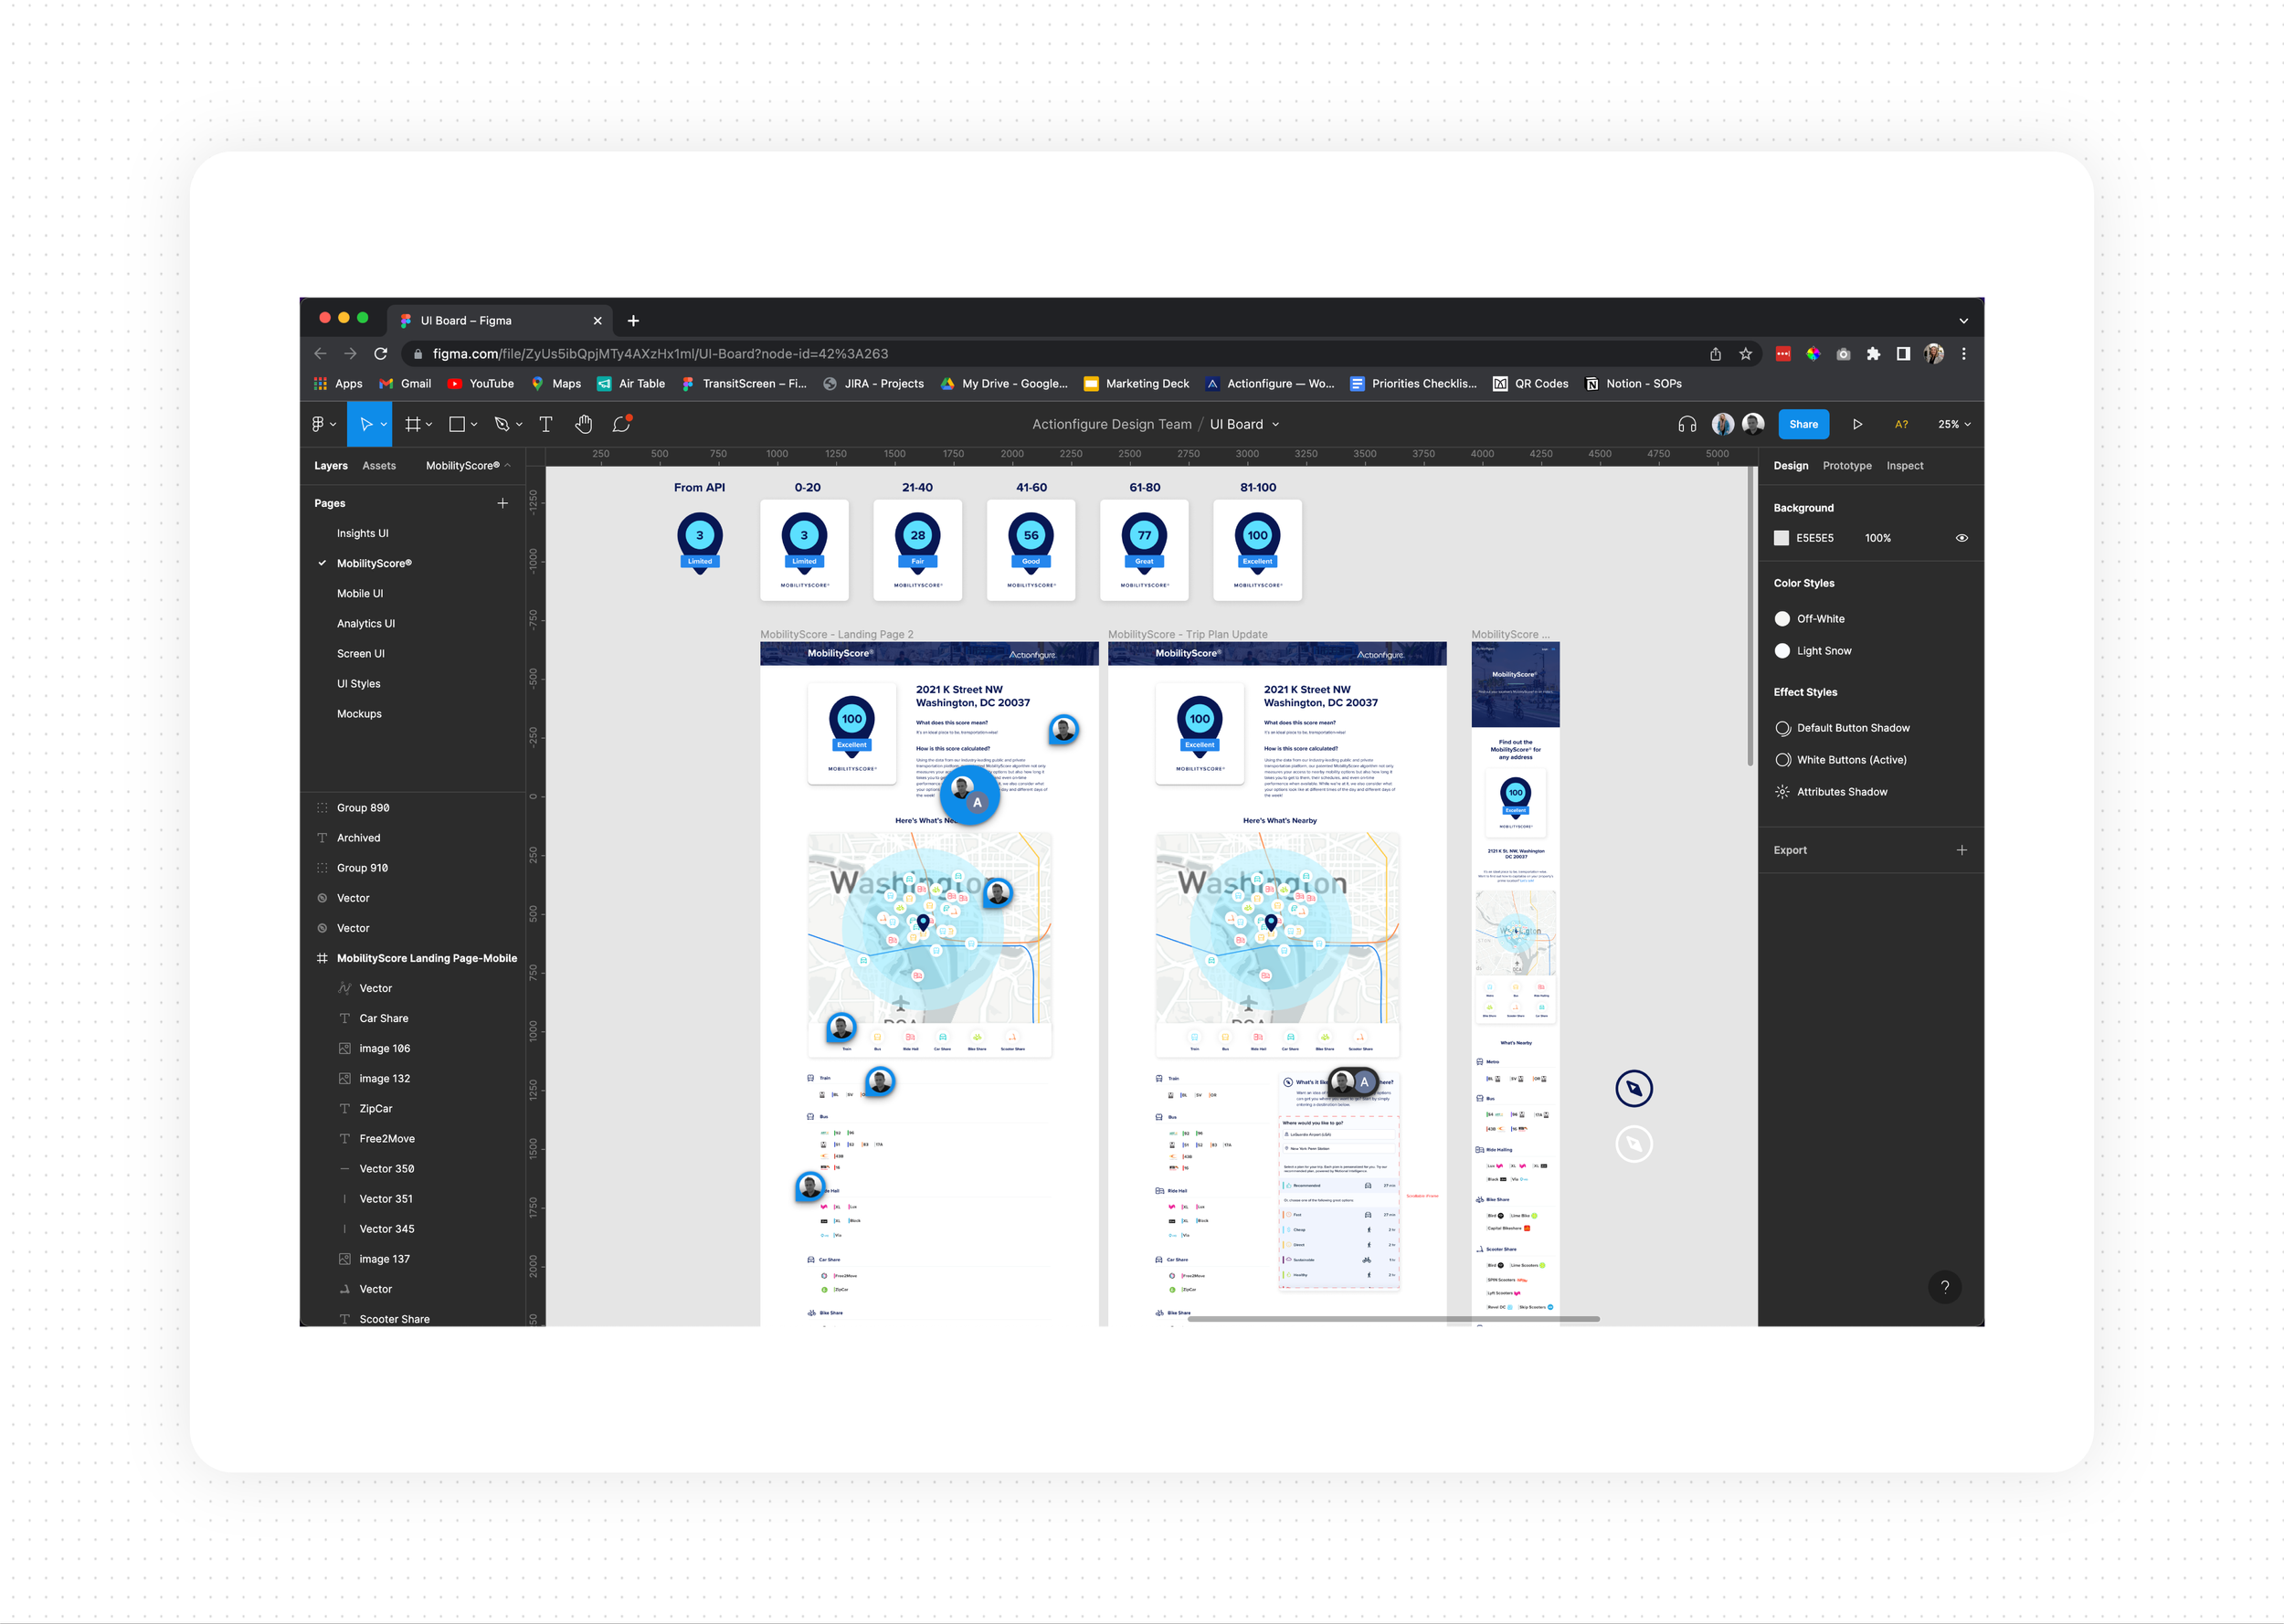
Task: Select the MobilityScore® checked page
Action: [x=374, y=563]
